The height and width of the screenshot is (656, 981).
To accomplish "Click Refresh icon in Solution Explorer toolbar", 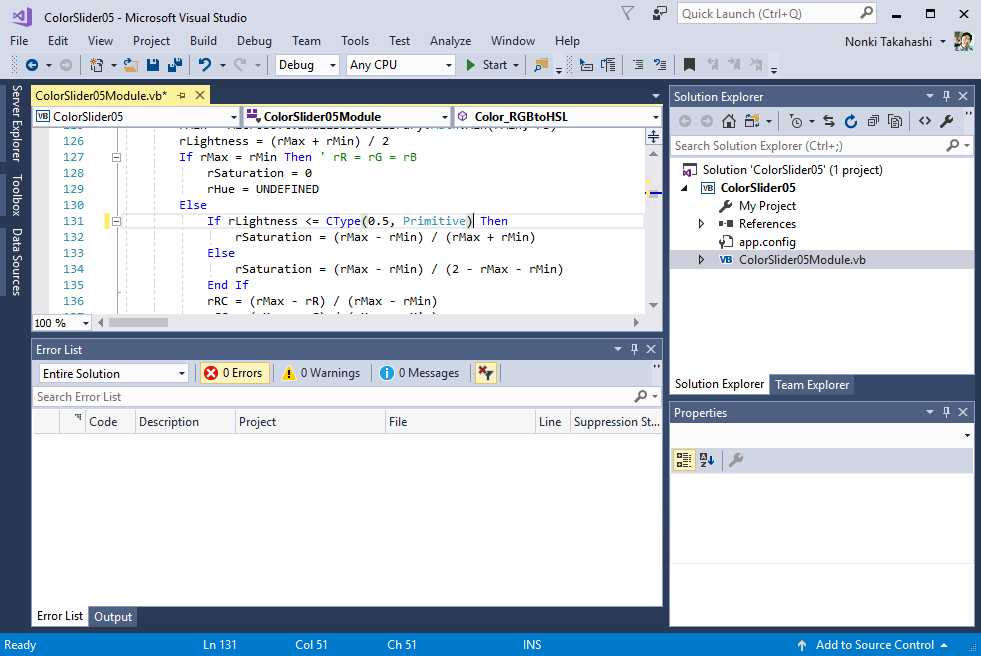I will [x=851, y=121].
